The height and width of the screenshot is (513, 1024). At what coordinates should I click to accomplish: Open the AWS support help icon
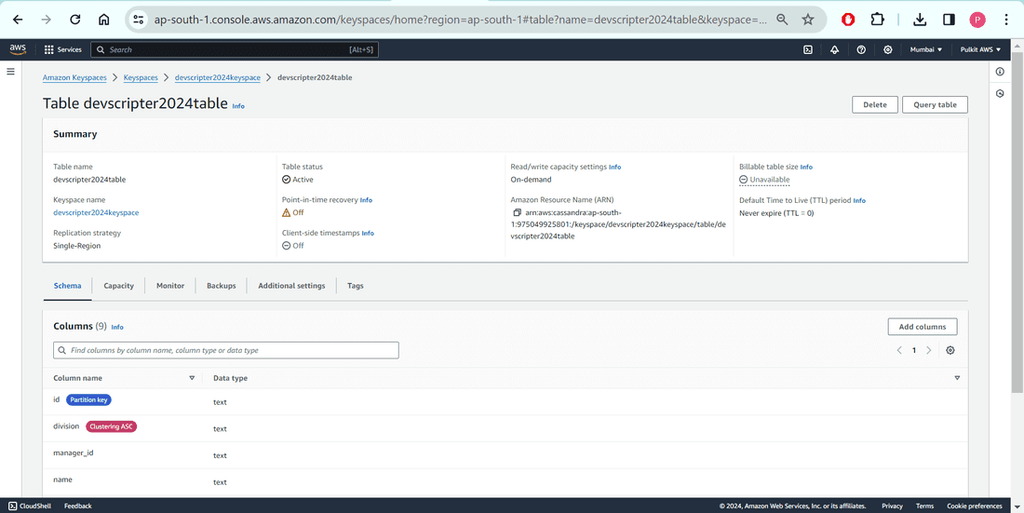point(861,50)
